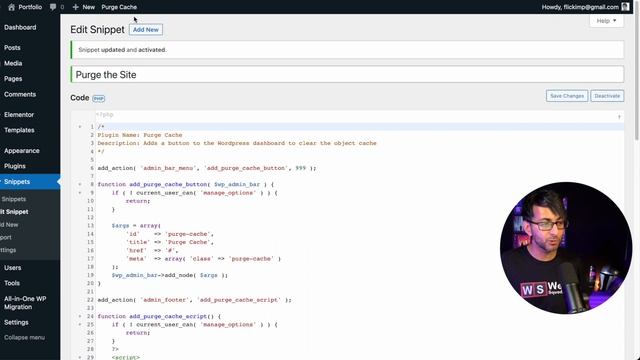Click Purge Cache in the admin bar

[x=119, y=7]
